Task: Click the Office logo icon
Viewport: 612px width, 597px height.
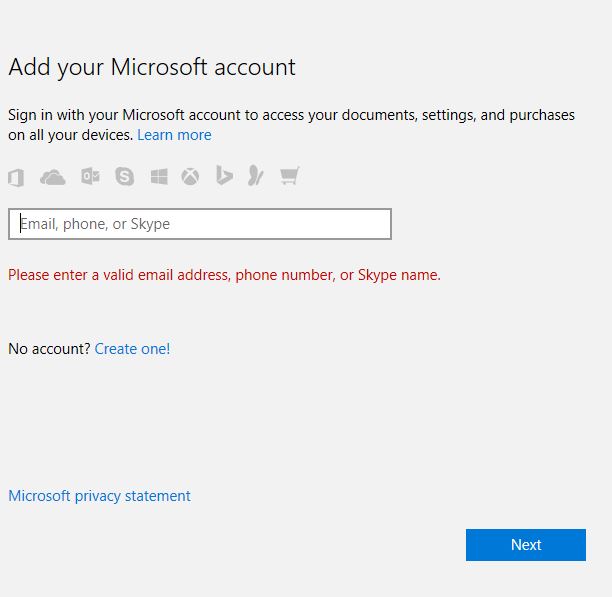Action: coord(16,178)
